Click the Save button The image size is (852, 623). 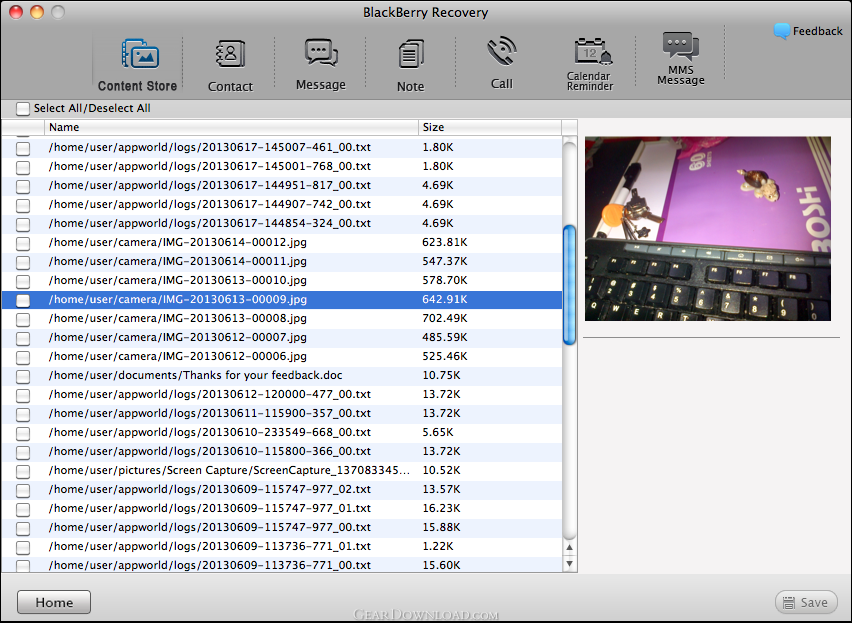point(806,602)
